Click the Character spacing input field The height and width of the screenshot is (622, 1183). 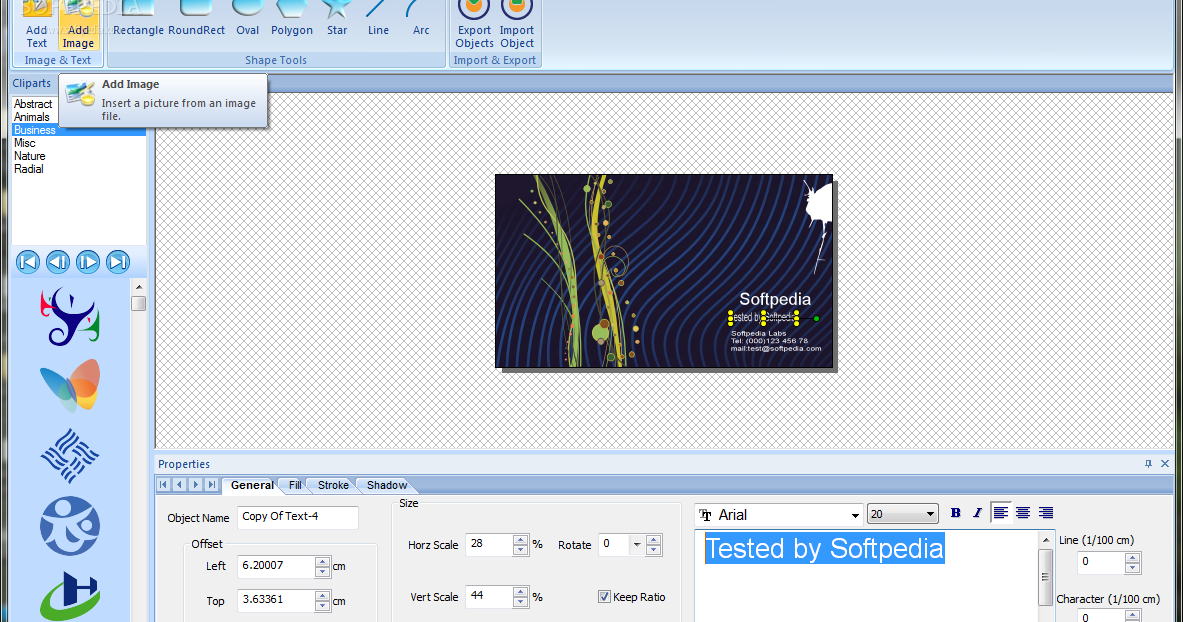[1101, 616]
